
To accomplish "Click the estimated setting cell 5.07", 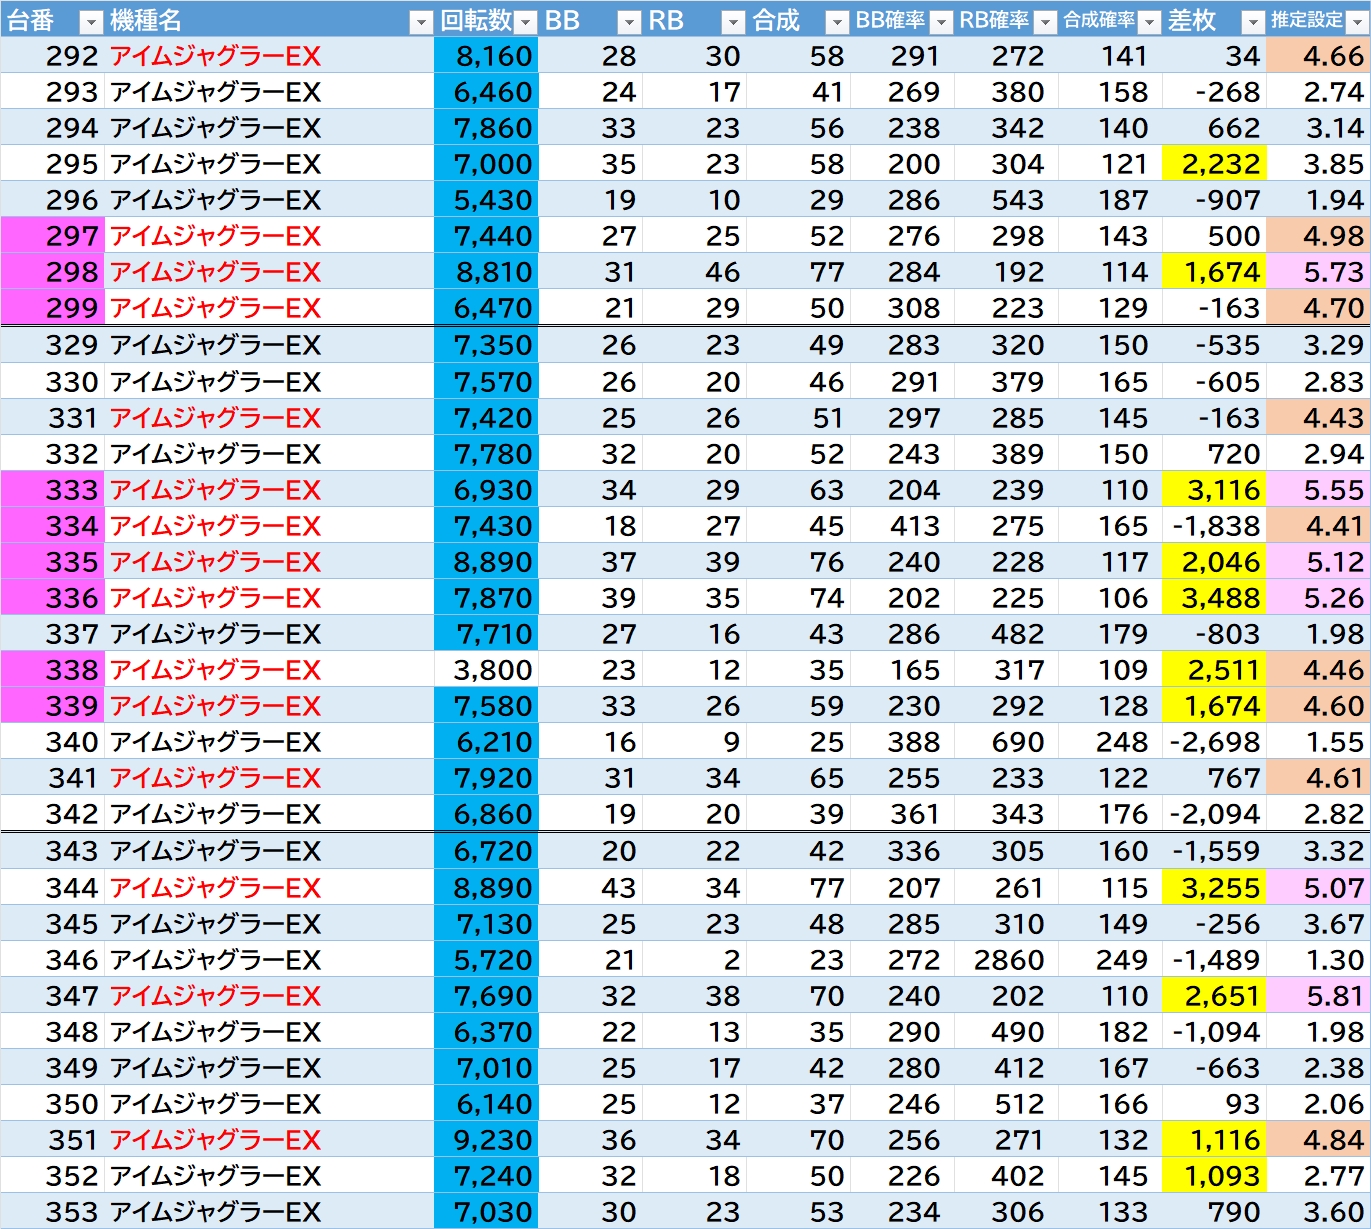I will [1319, 888].
